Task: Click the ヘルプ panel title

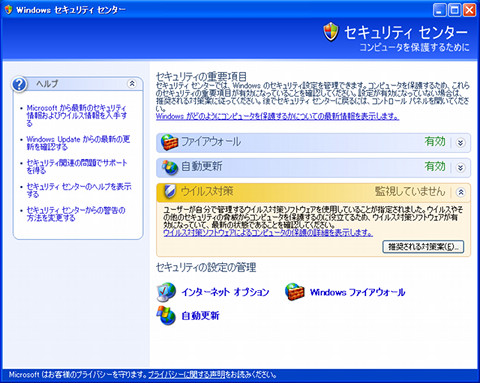Action: [x=47, y=84]
